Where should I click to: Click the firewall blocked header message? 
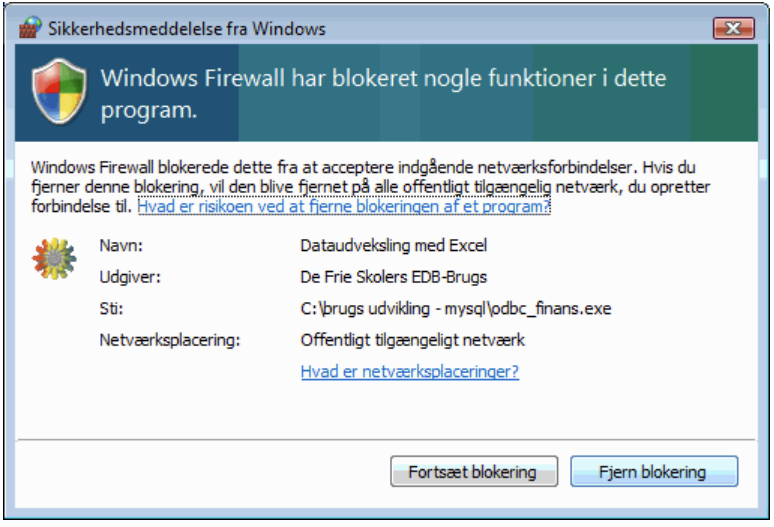[383, 94]
